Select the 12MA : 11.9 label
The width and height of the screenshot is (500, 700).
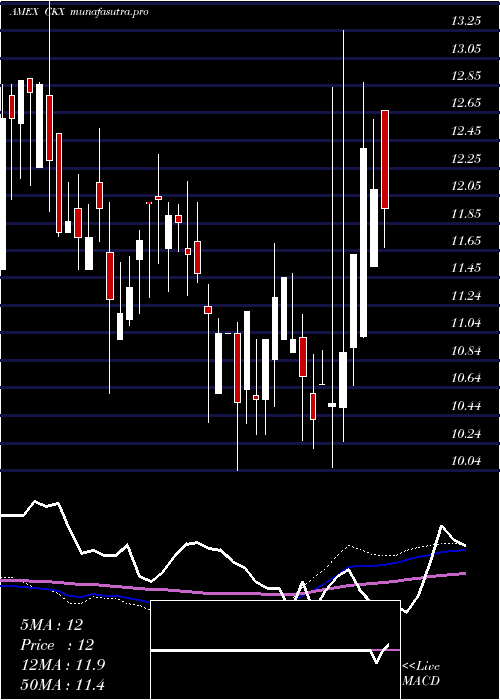point(63,664)
